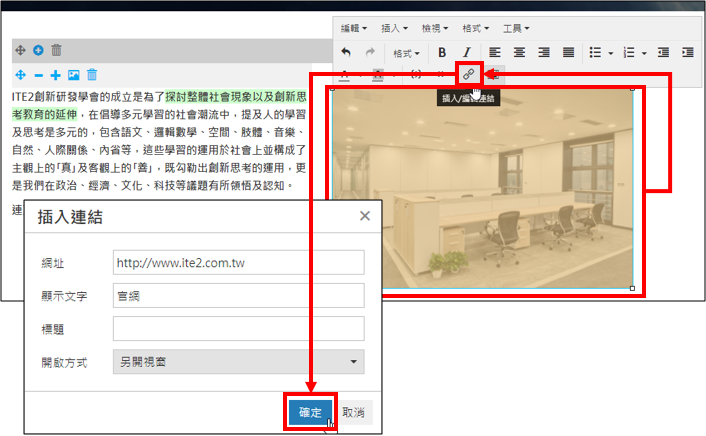
Task: Open the 檢視 menu
Action: coord(434,28)
